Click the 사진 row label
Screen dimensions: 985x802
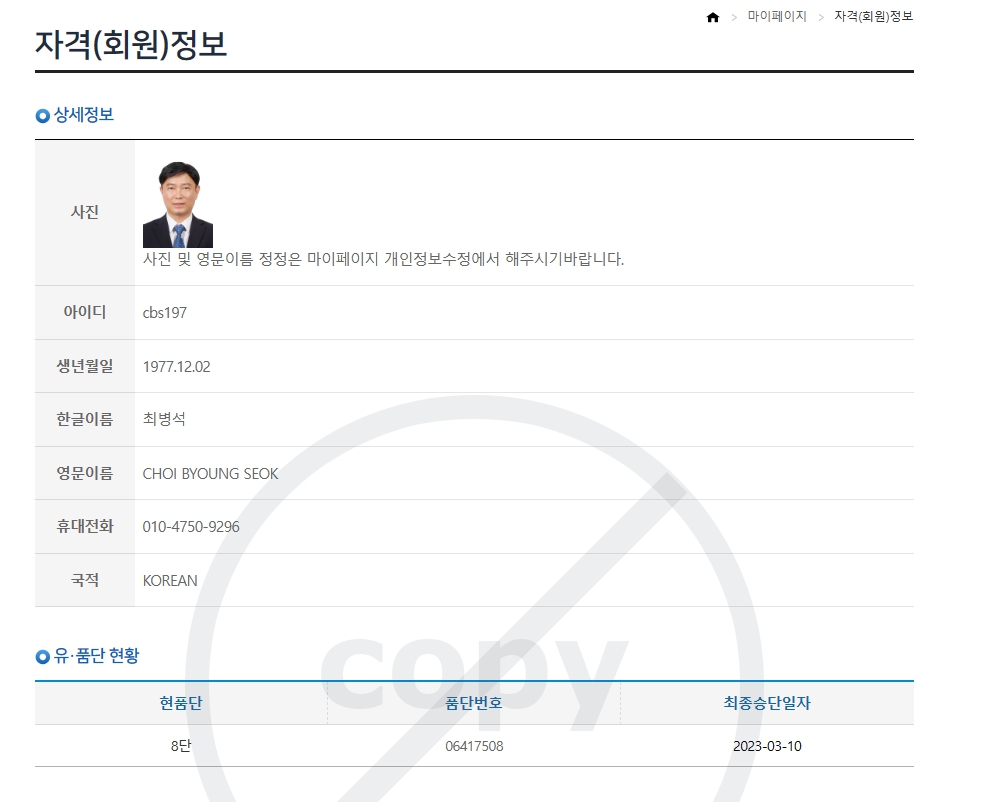[85, 212]
